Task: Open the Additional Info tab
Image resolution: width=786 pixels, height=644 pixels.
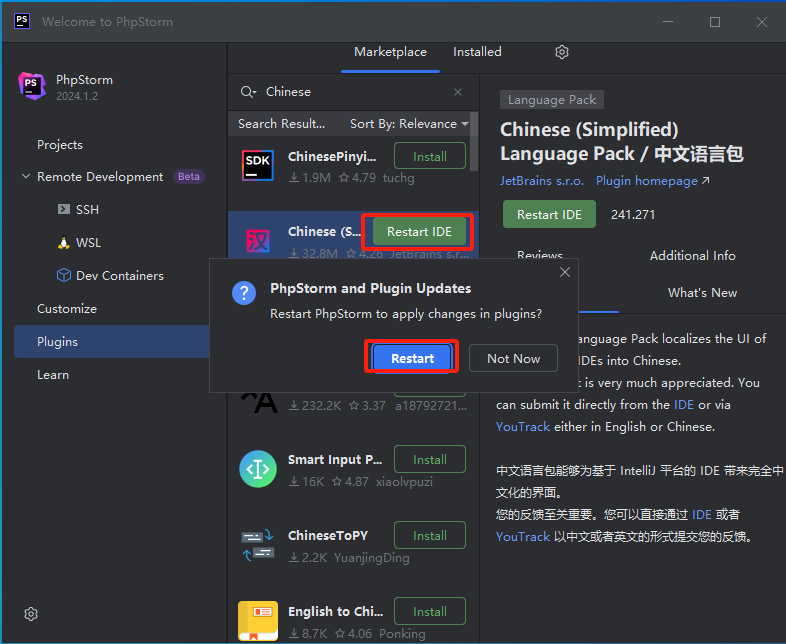Action: 693,256
